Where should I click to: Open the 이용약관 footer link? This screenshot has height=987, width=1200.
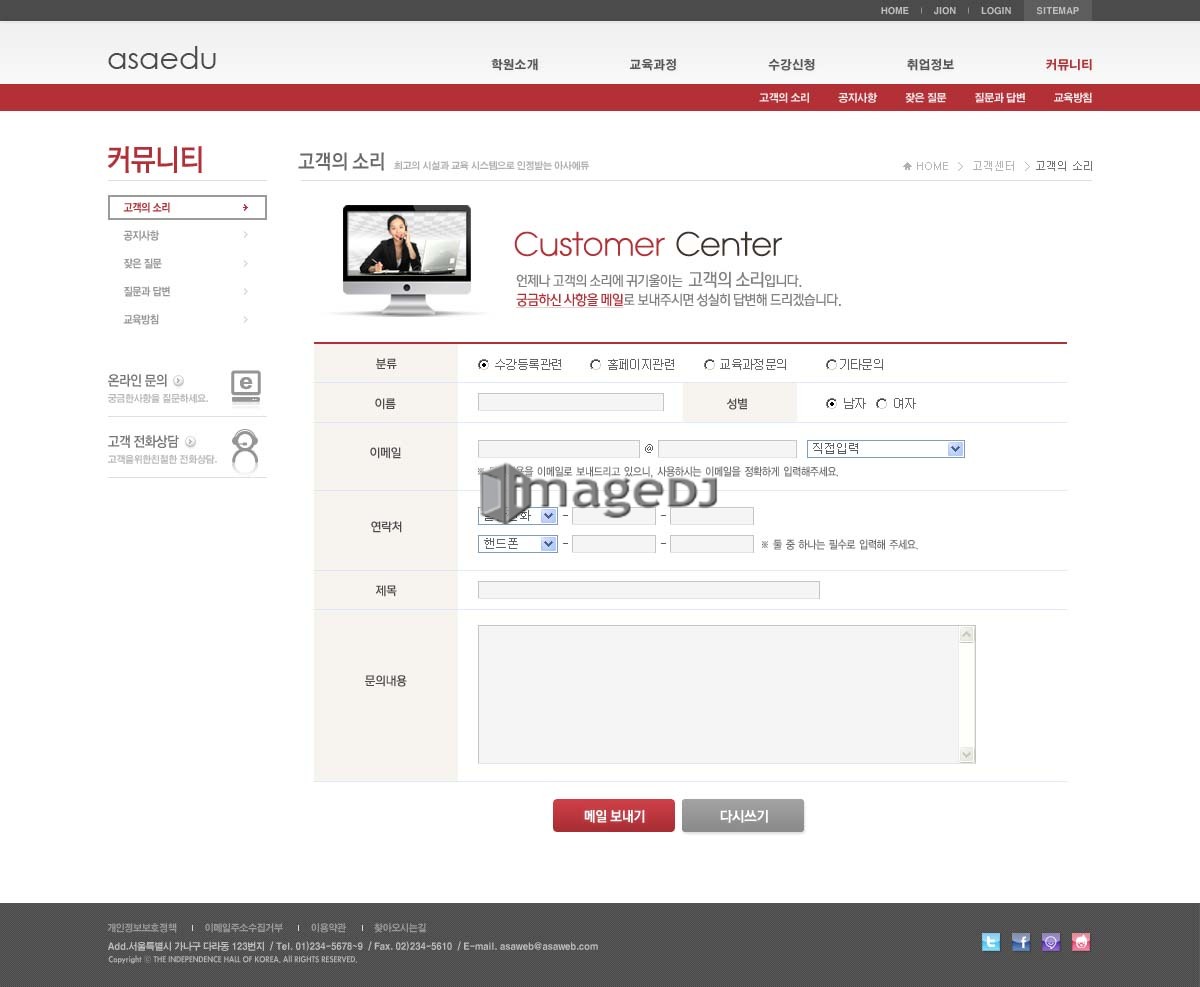328,928
